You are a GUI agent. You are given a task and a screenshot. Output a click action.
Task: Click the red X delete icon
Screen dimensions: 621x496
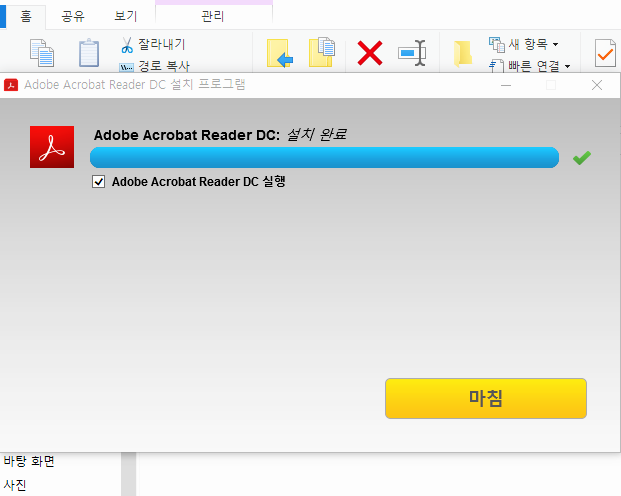pyautogui.click(x=370, y=53)
